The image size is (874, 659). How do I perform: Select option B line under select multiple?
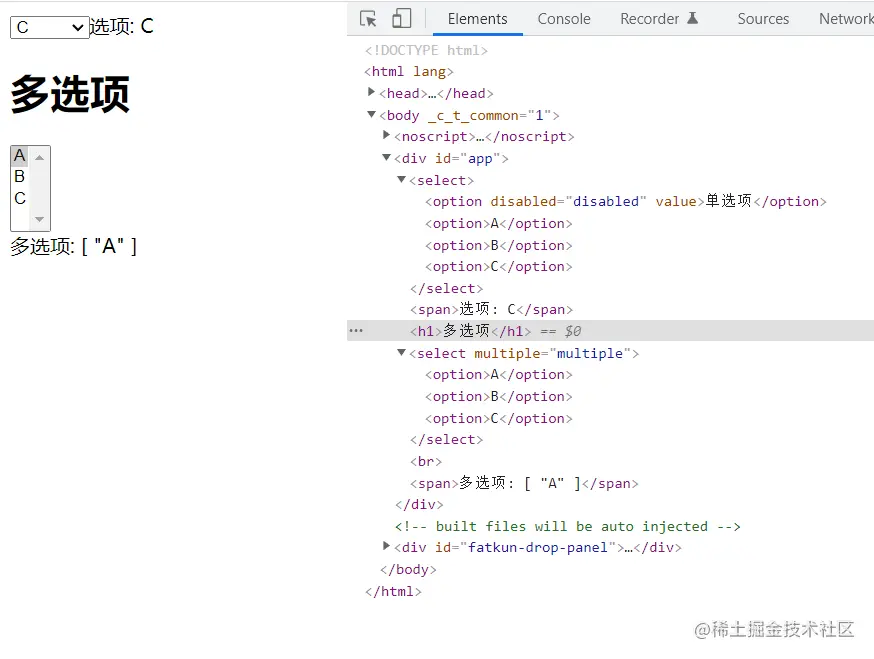click(x=498, y=396)
